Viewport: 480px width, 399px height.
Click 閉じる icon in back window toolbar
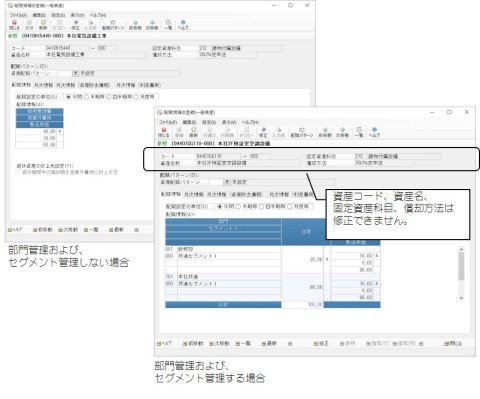(14, 25)
